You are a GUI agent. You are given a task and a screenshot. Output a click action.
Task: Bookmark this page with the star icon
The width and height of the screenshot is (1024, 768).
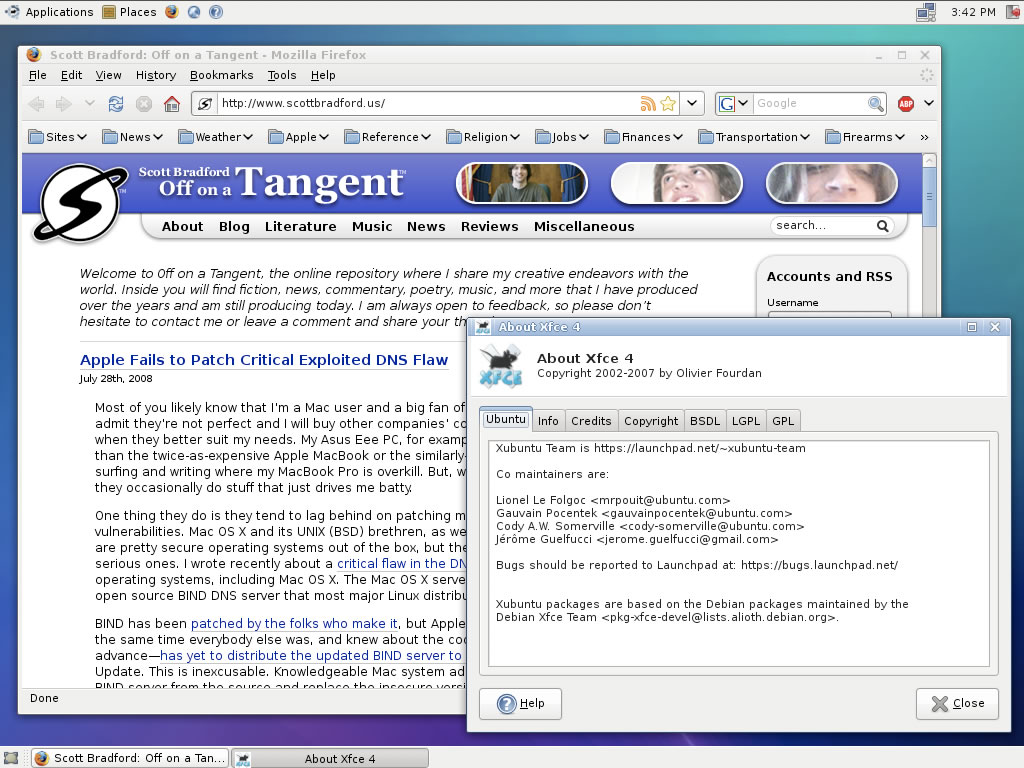668,103
